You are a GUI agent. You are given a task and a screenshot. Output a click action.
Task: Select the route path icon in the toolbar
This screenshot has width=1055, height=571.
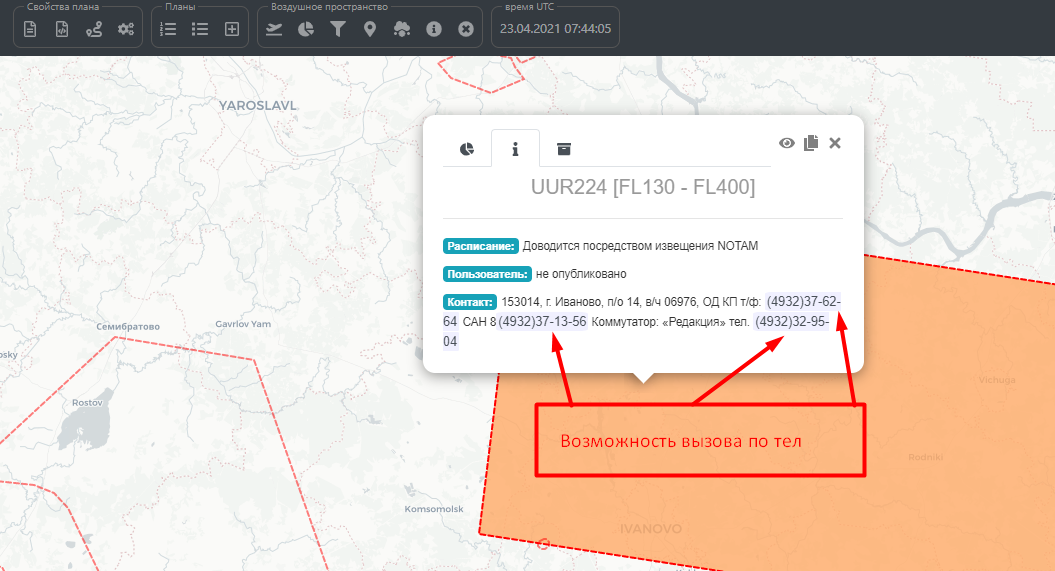(x=94, y=29)
